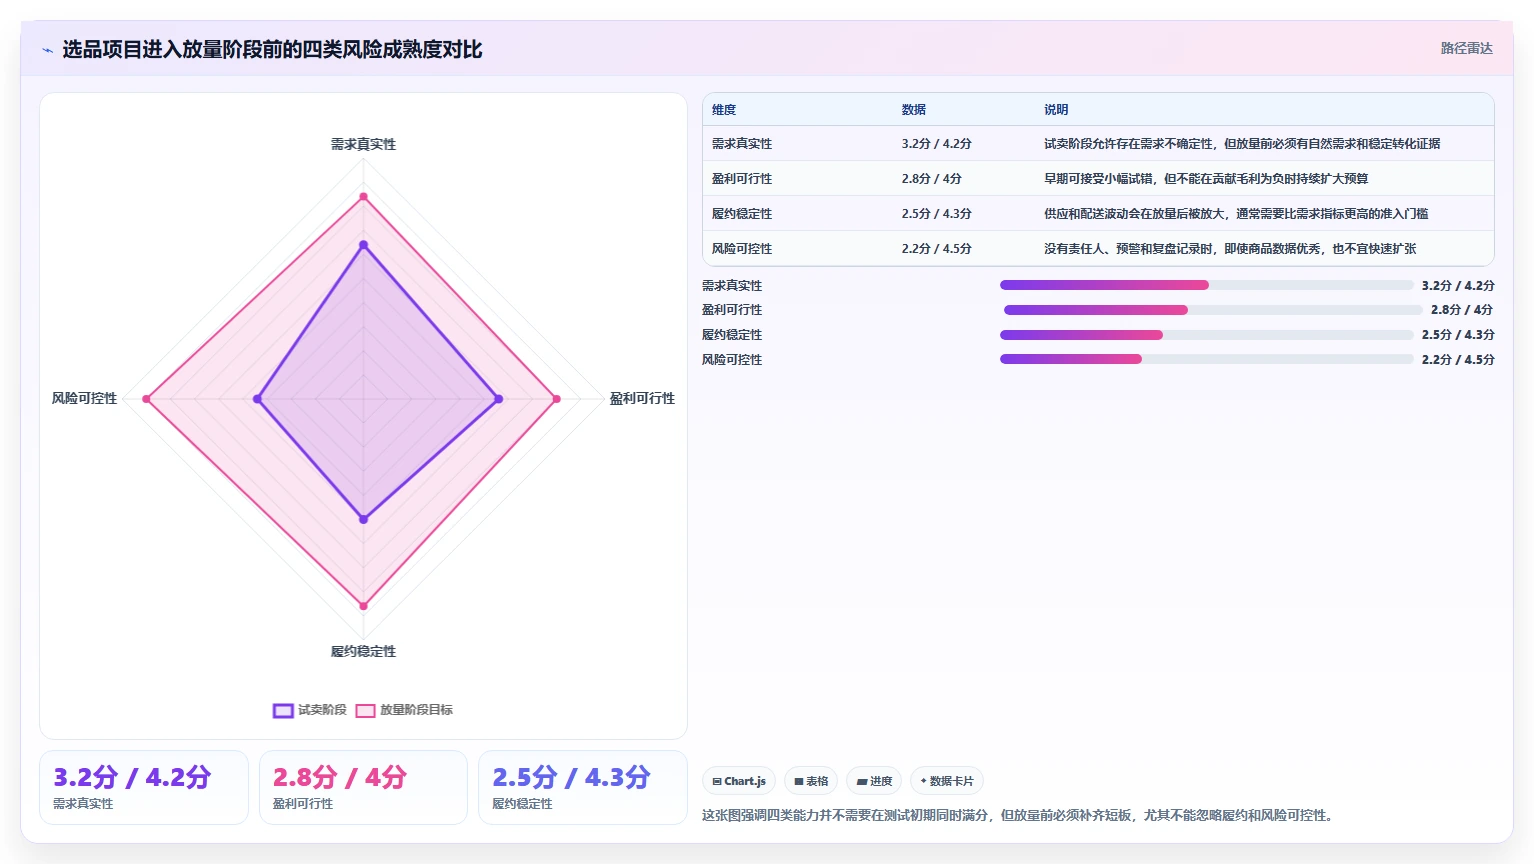Click the 数据卡片 tag
The height and width of the screenshot is (864, 1534).
click(x=947, y=781)
